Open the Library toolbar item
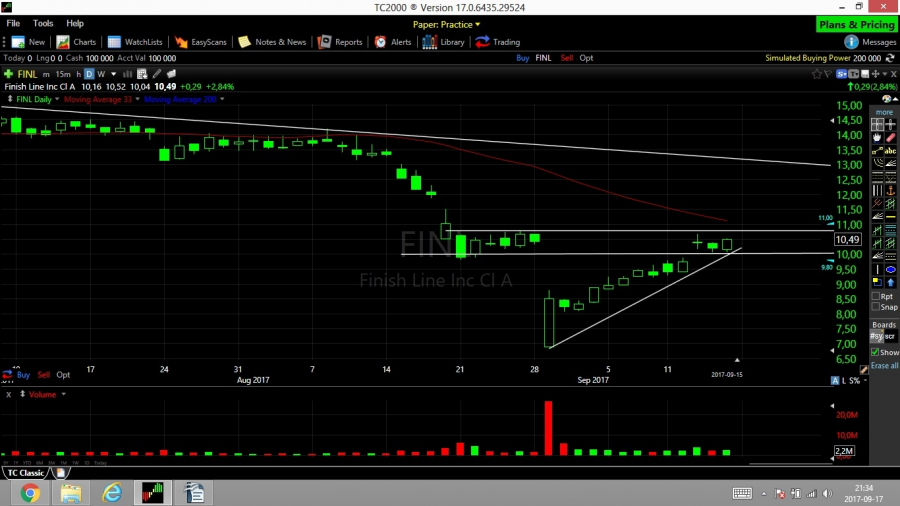The image size is (900, 506). tap(444, 42)
